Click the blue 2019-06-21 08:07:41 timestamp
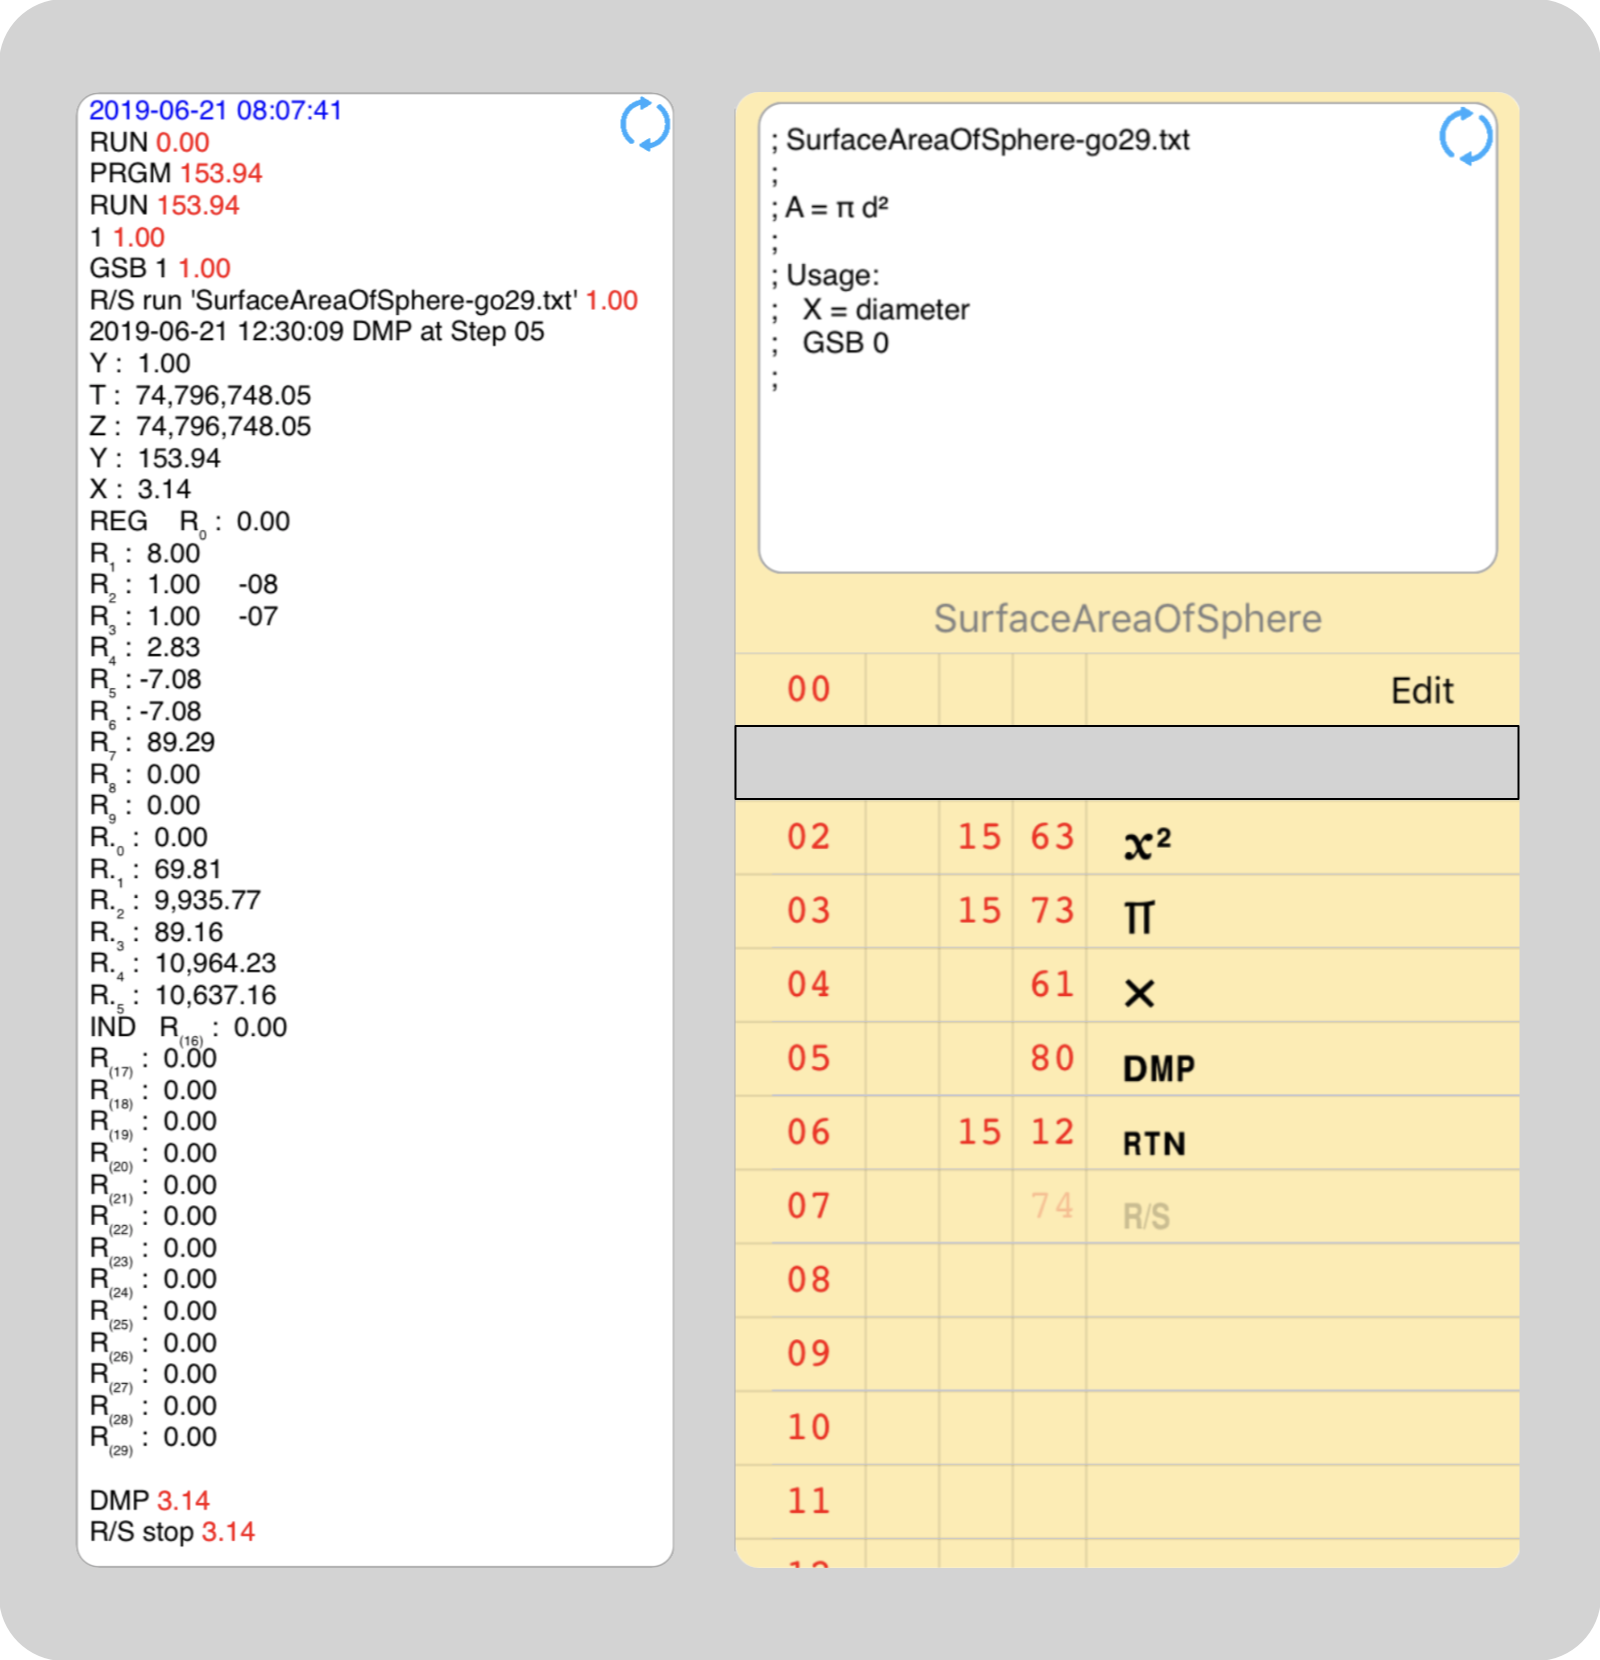Screen dimensions: 1600x1660 [x=216, y=110]
